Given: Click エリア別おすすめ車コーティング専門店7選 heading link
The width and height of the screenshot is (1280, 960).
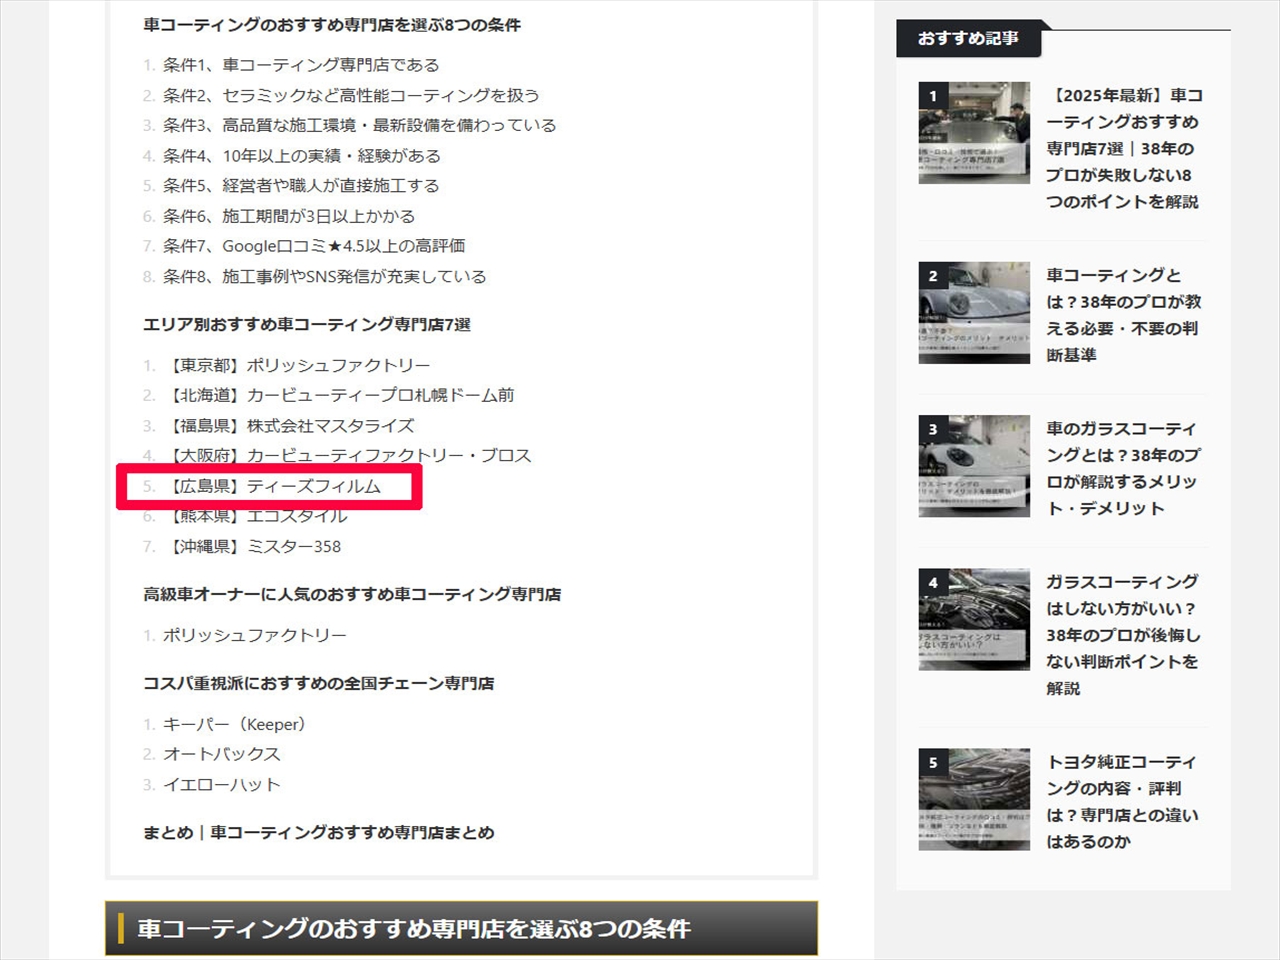Looking at the screenshot, I should pos(306,324).
